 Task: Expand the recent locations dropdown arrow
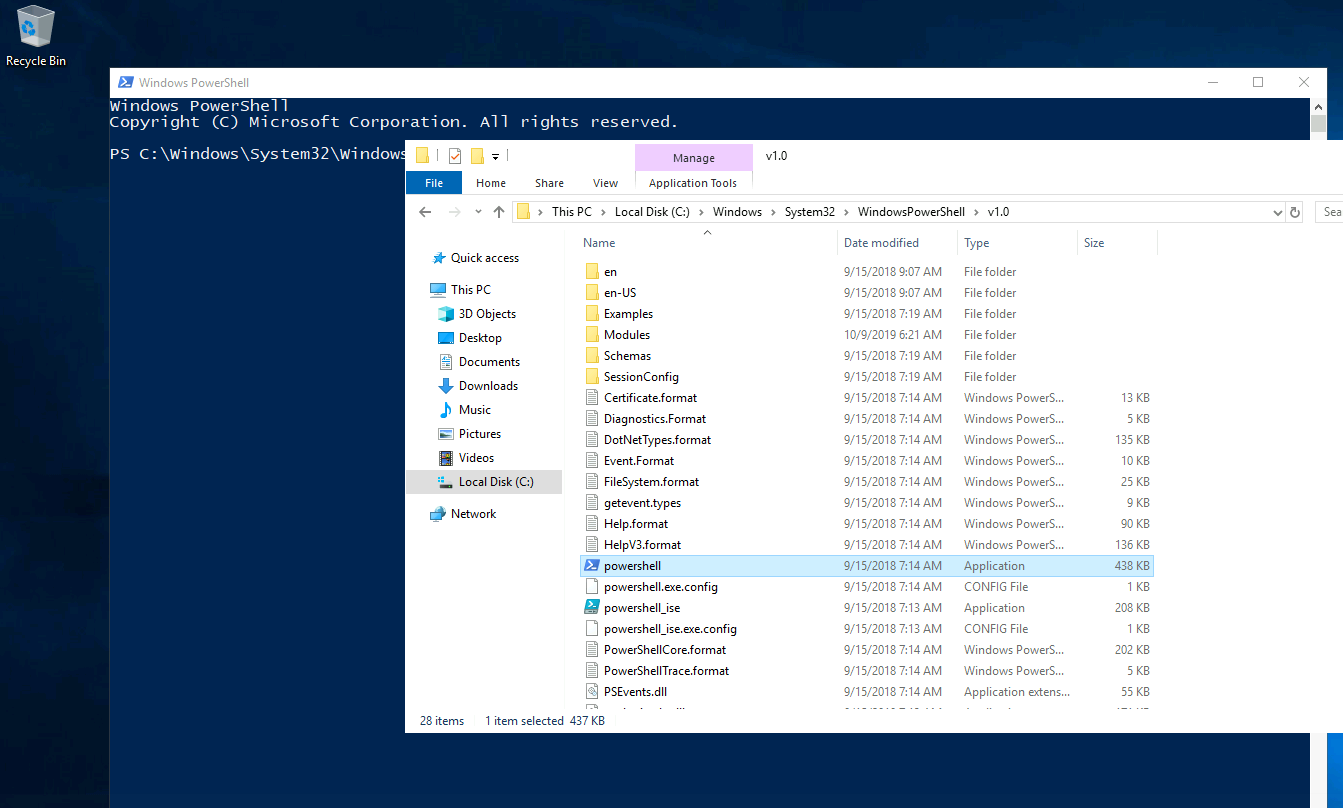(479, 212)
